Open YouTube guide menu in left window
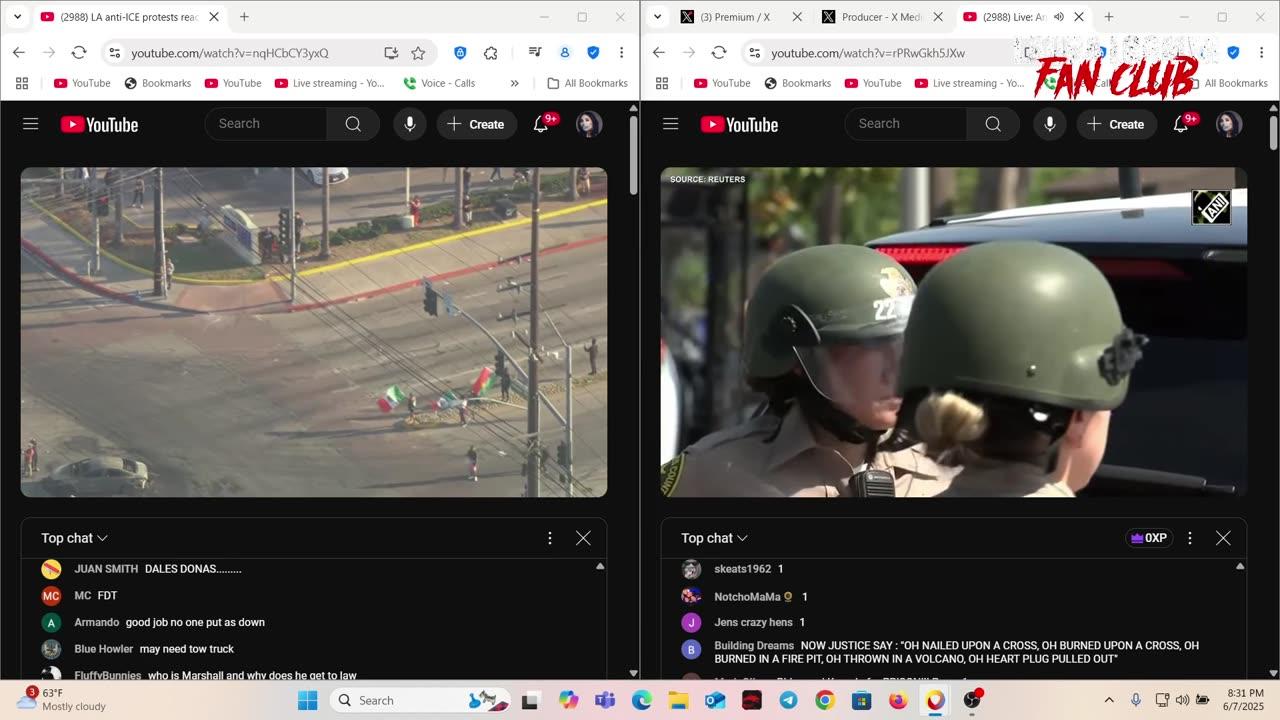 click(x=31, y=124)
